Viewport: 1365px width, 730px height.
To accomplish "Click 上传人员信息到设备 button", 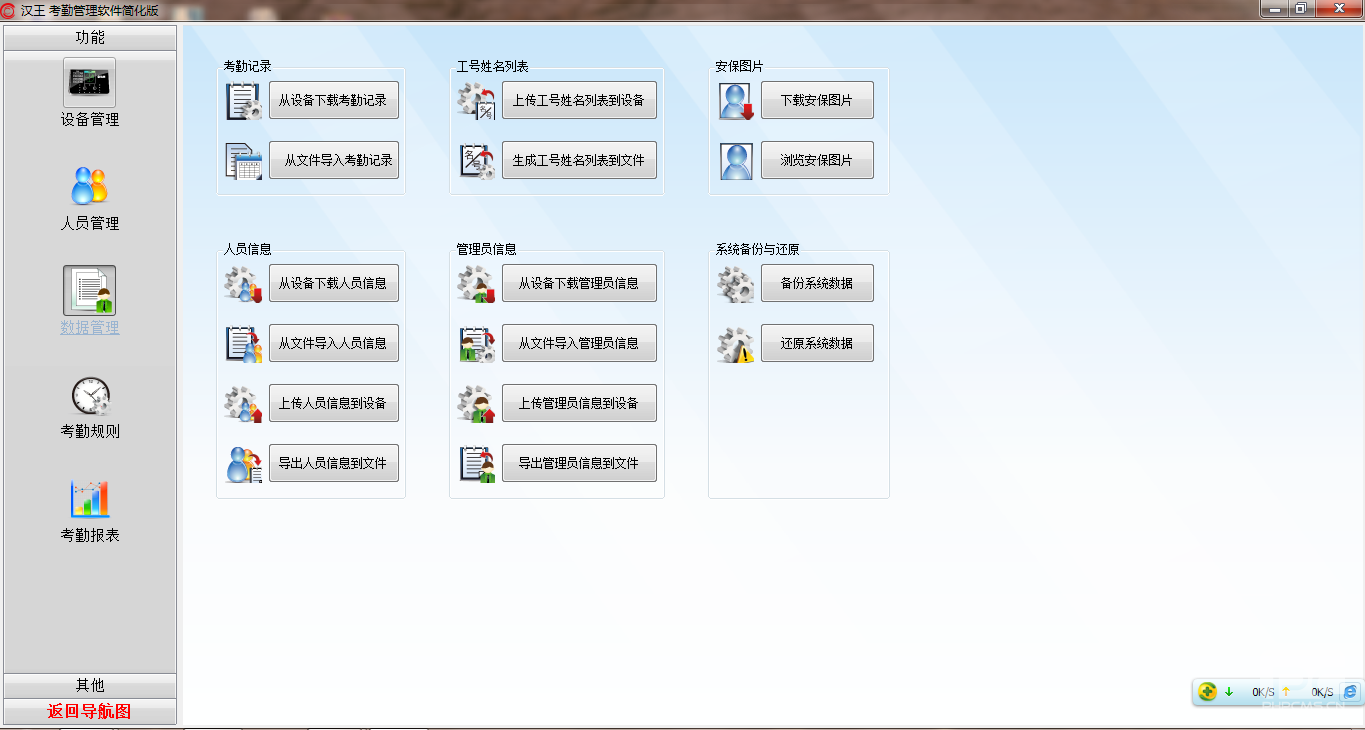I will coord(334,403).
